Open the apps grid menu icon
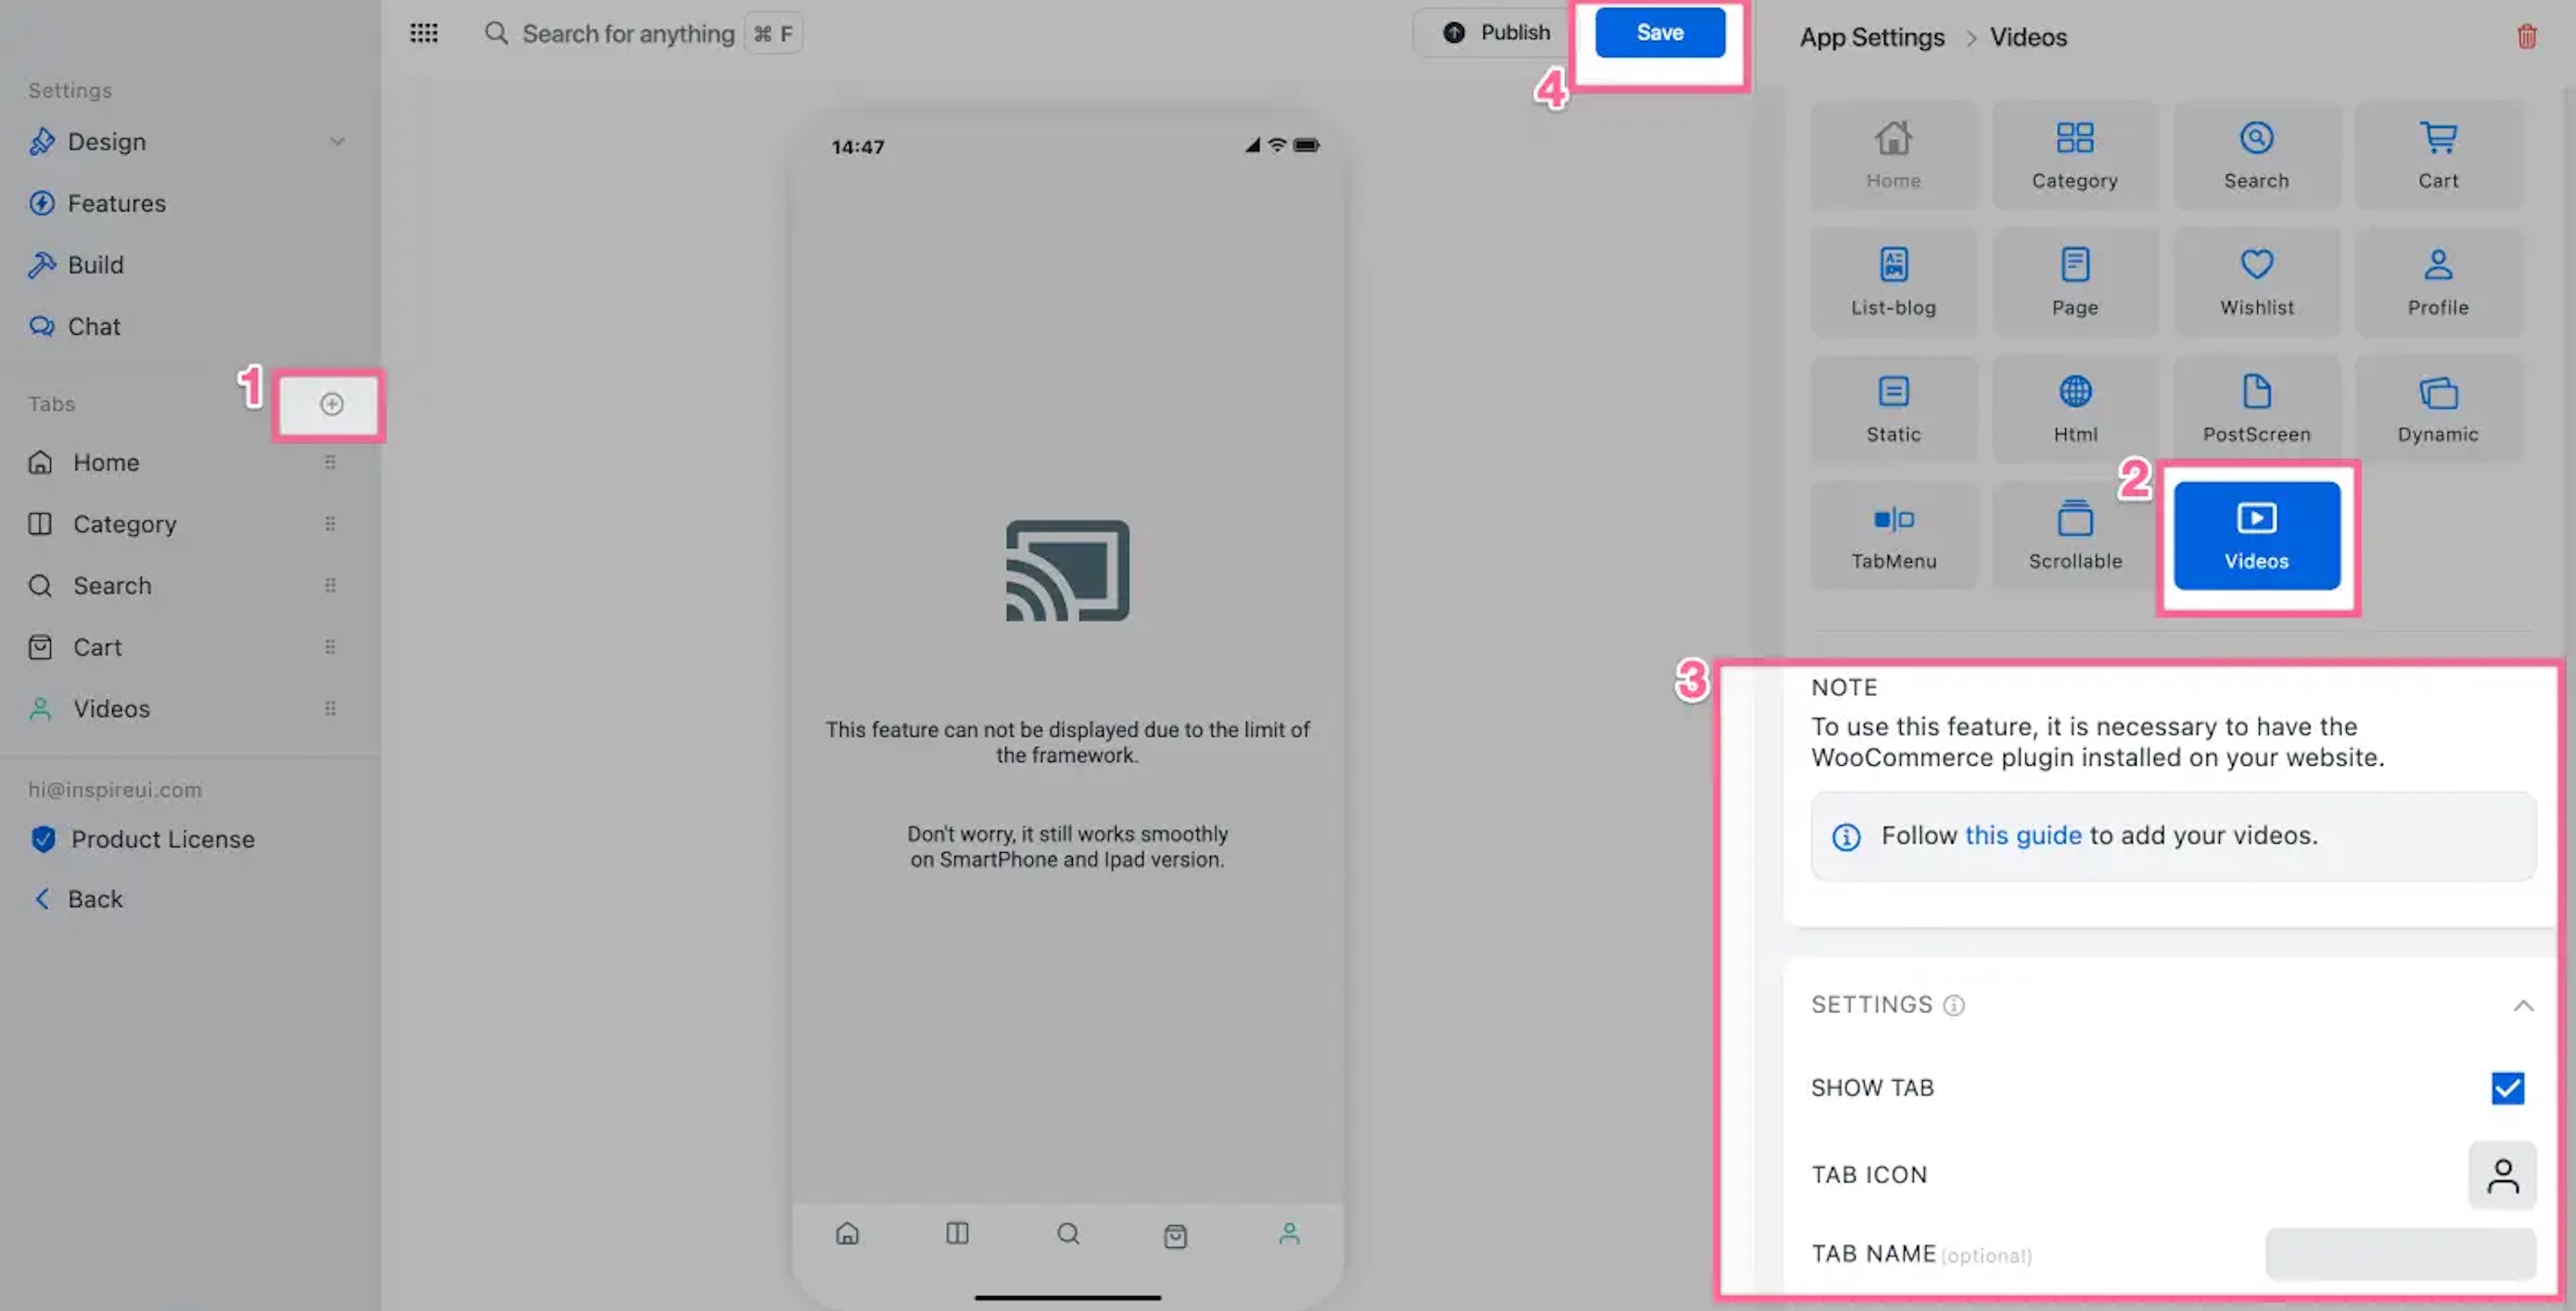 pyautogui.click(x=424, y=33)
